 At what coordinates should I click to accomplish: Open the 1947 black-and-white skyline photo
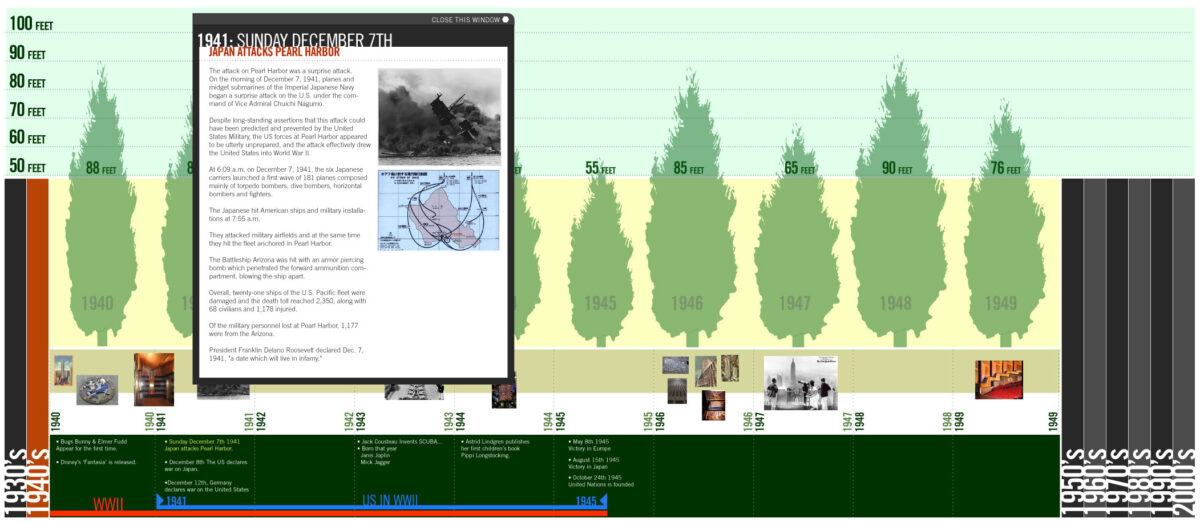pyautogui.click(x=800, y=383)
